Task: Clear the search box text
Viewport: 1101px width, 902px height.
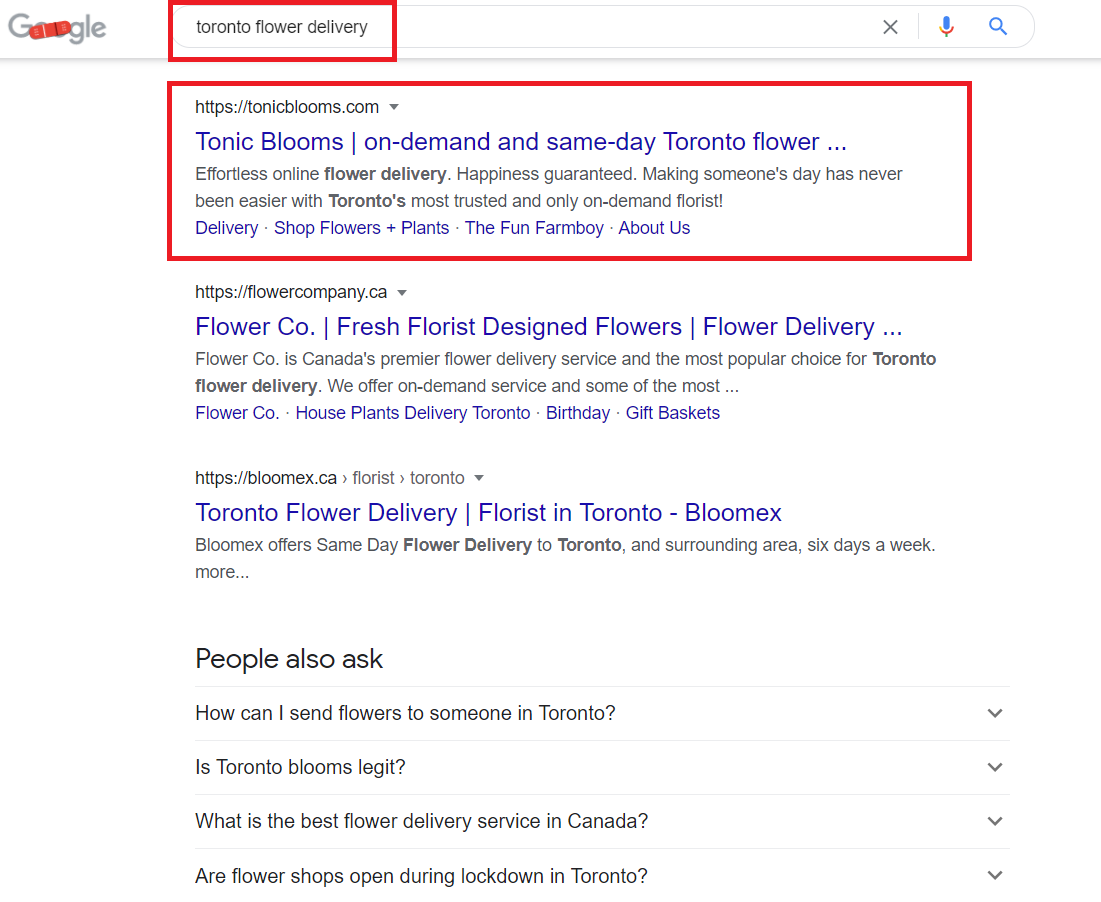Action: (890, 27)
